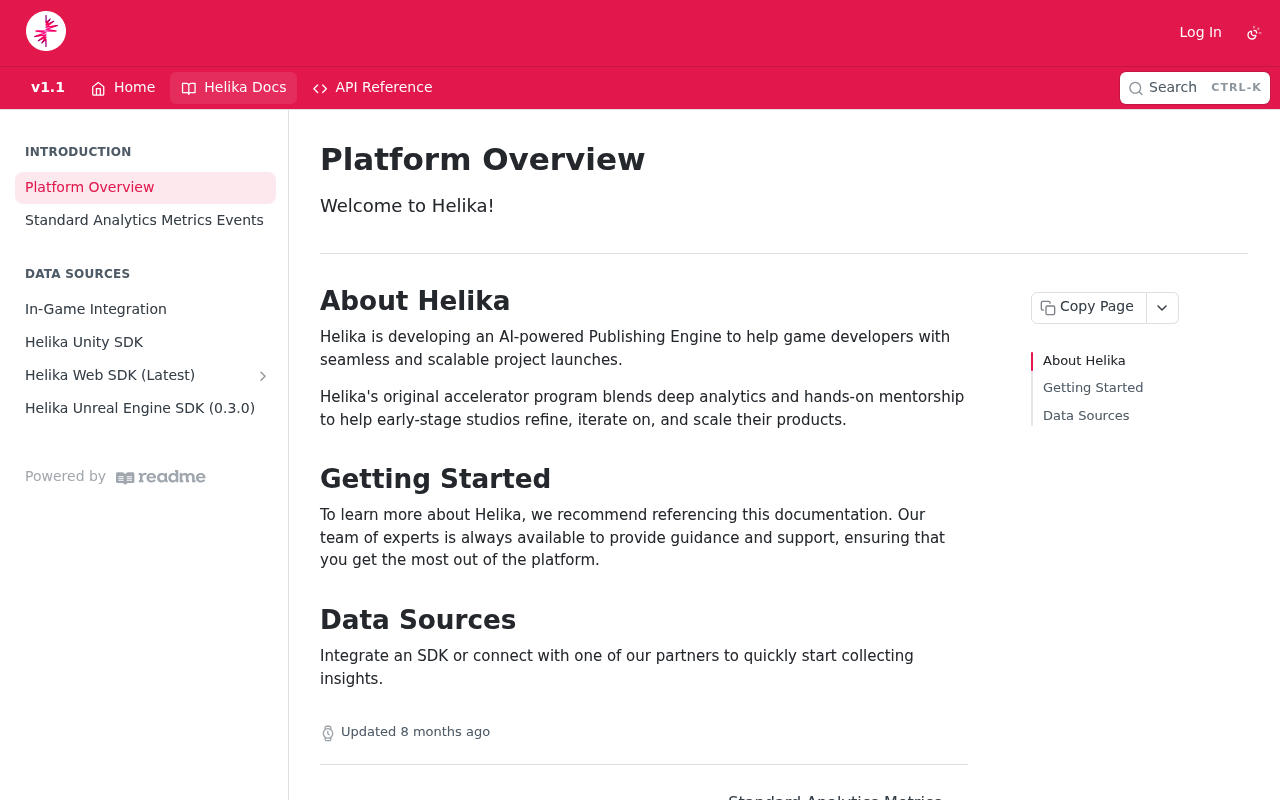The width and height of the screenshot is (1280, 800).
Task: Jump to Data Sources in table of contents
Action: pos(1086,416)
